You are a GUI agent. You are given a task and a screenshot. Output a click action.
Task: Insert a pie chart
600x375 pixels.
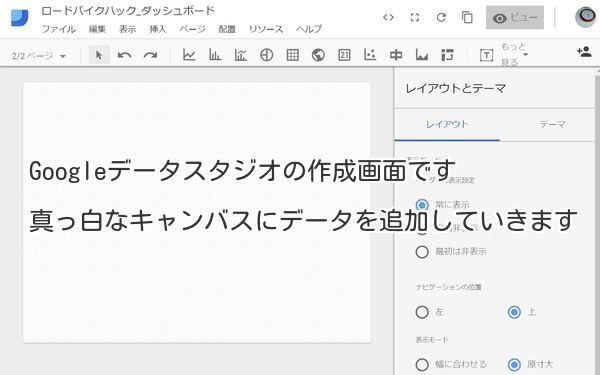(x=266, y=55)
